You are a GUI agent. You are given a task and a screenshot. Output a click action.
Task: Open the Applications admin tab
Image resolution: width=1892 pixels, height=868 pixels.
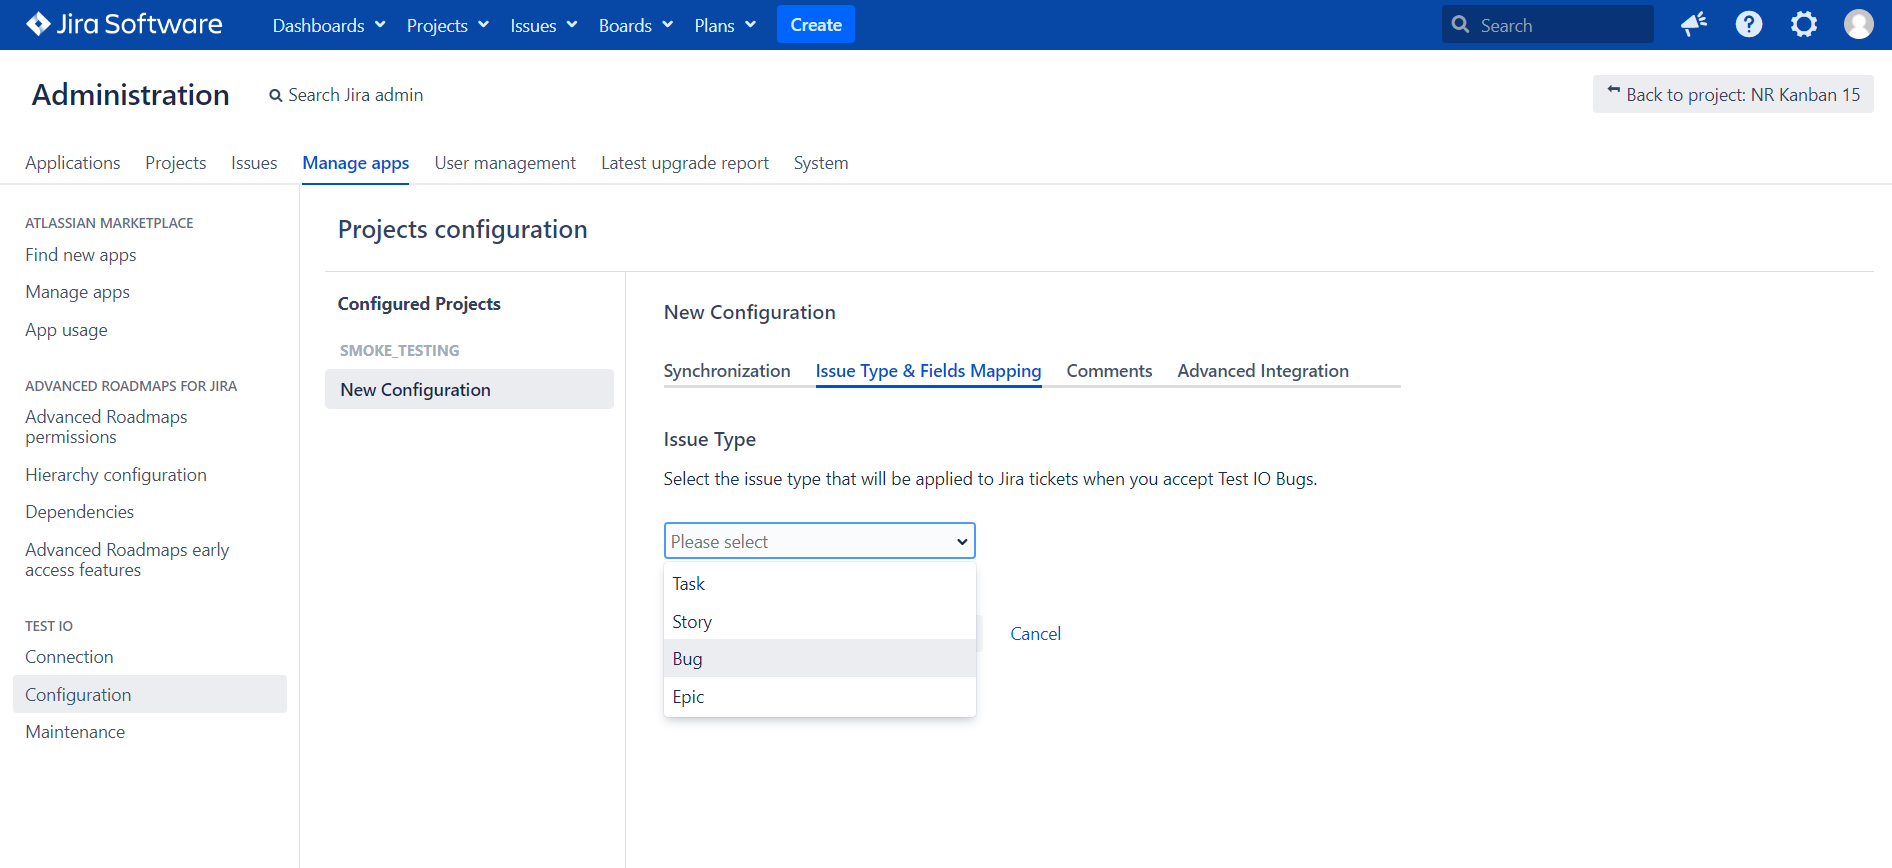[x=73, y=163]
